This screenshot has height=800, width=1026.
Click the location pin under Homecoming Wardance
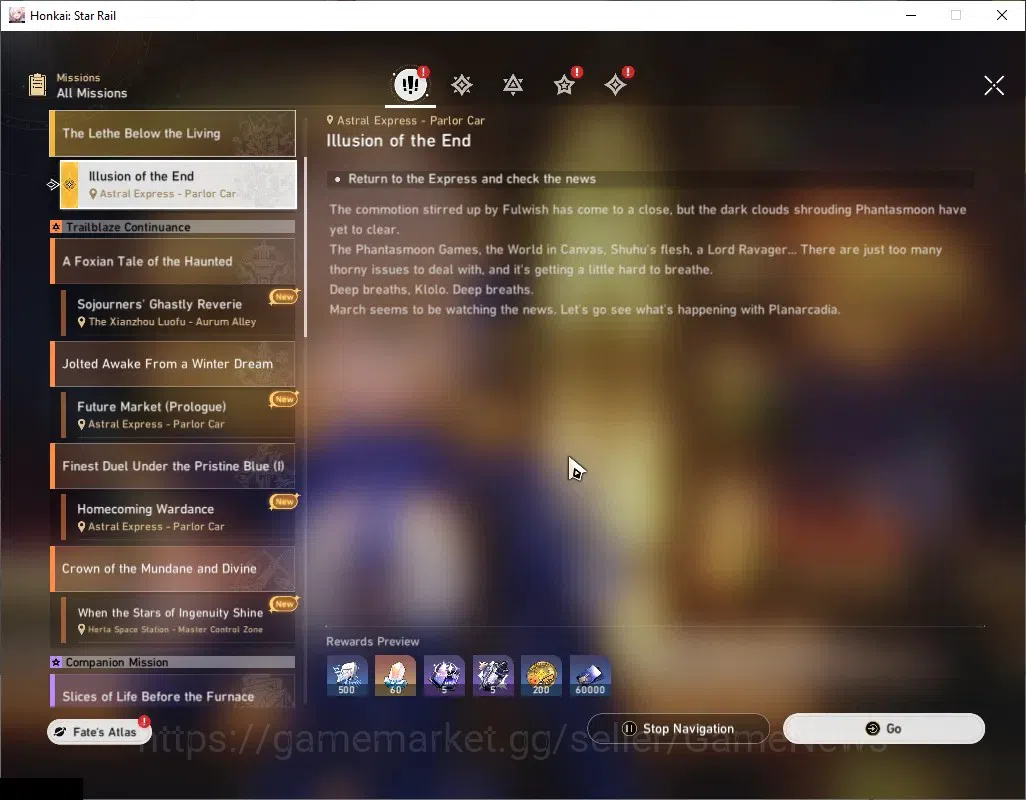(82, 527)
